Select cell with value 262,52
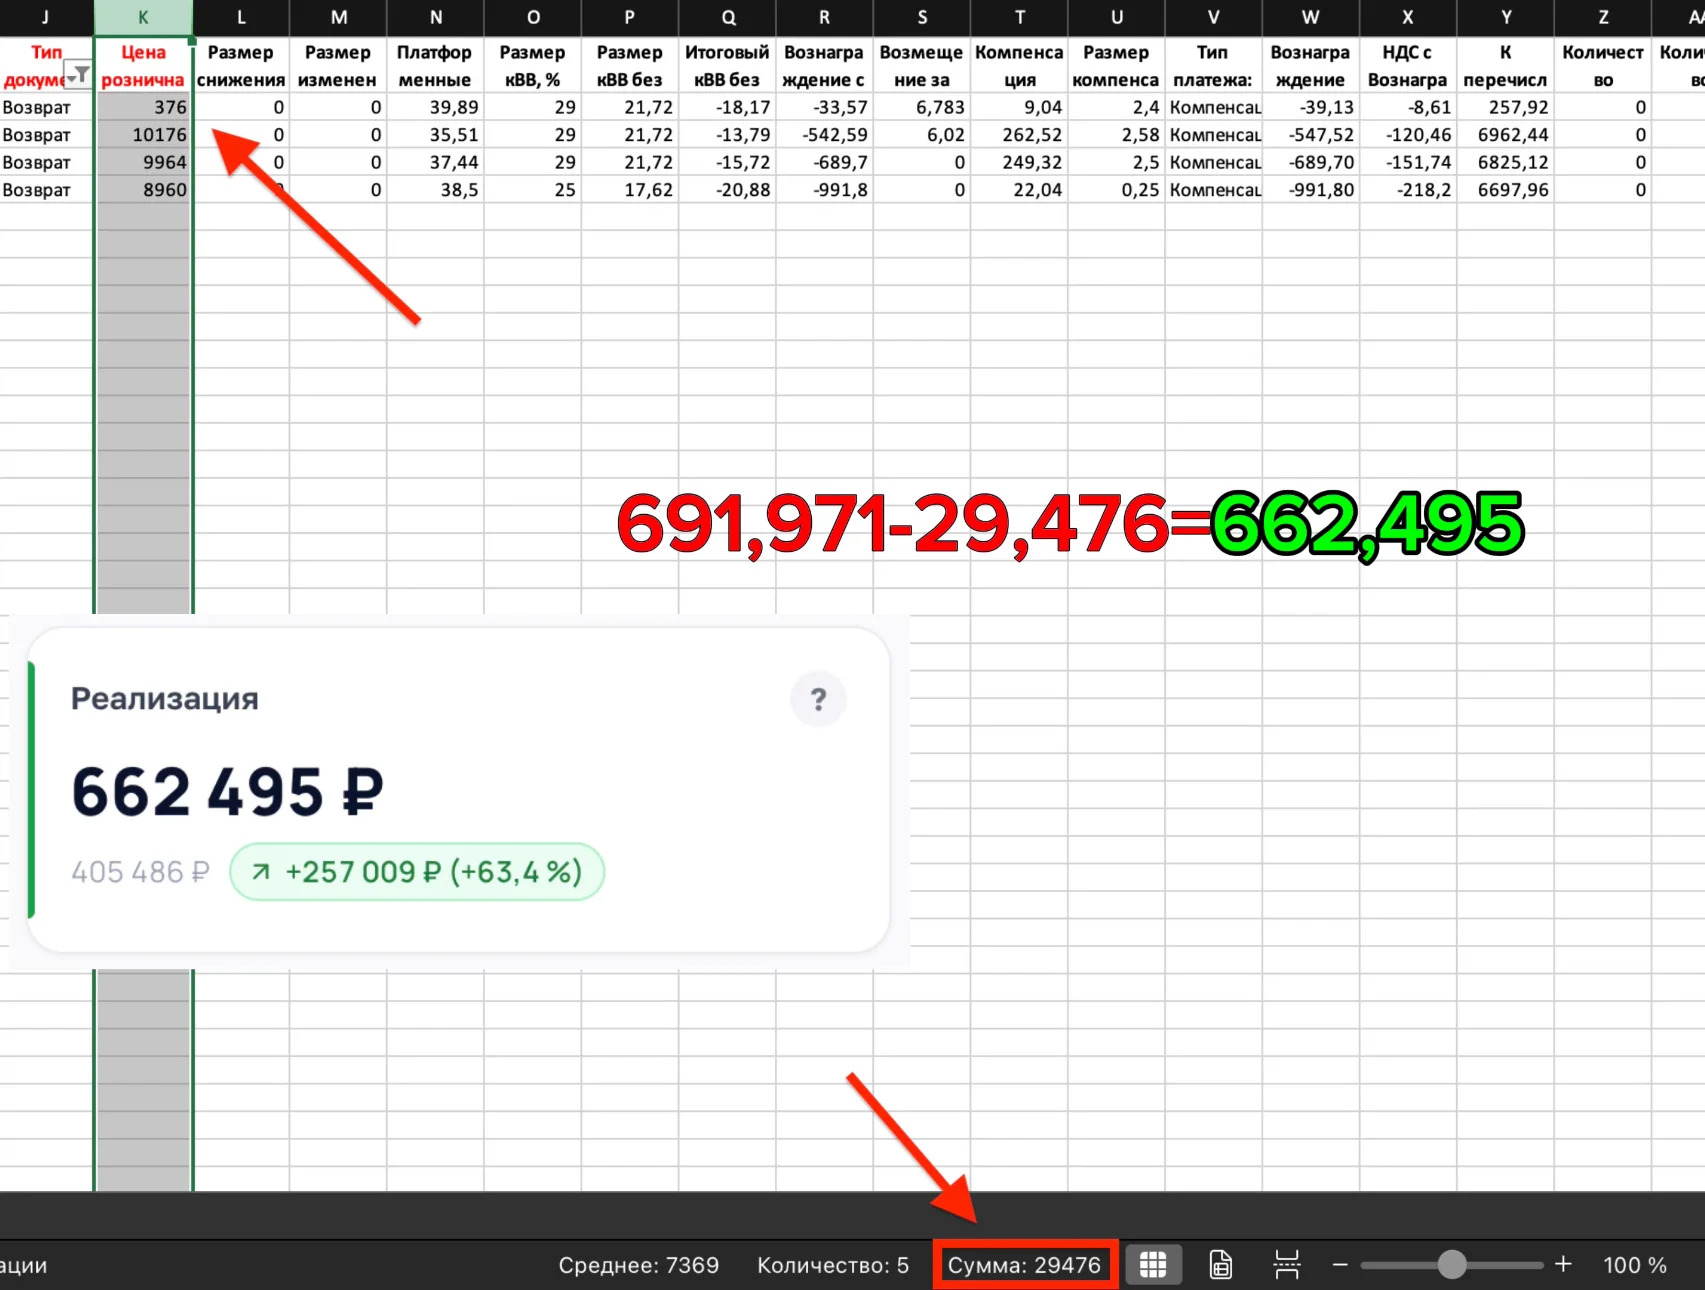 point(1019,135)
